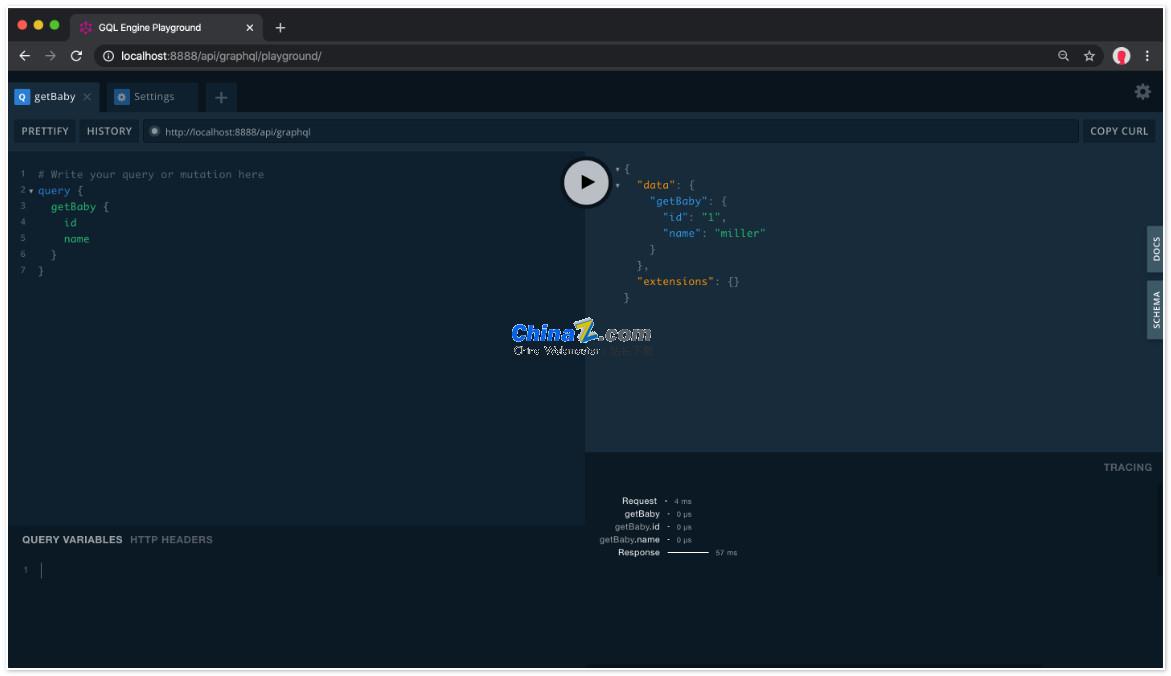Collapse the response root object arrow
The width and height of the screenshot is (1171, 676).
pos(618,170)
